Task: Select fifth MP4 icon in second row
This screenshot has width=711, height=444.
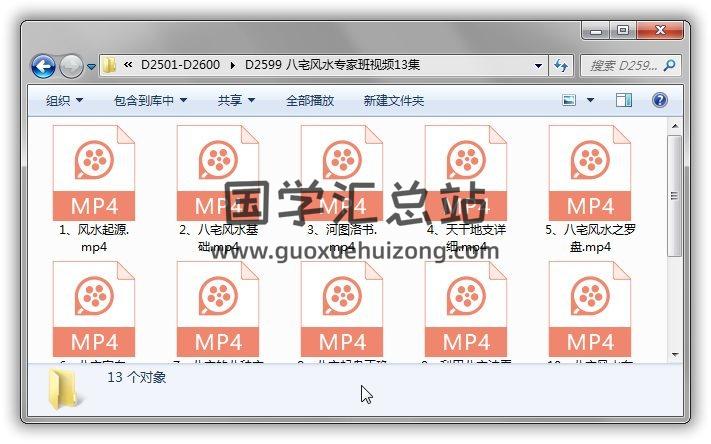Action: [590, 309]
